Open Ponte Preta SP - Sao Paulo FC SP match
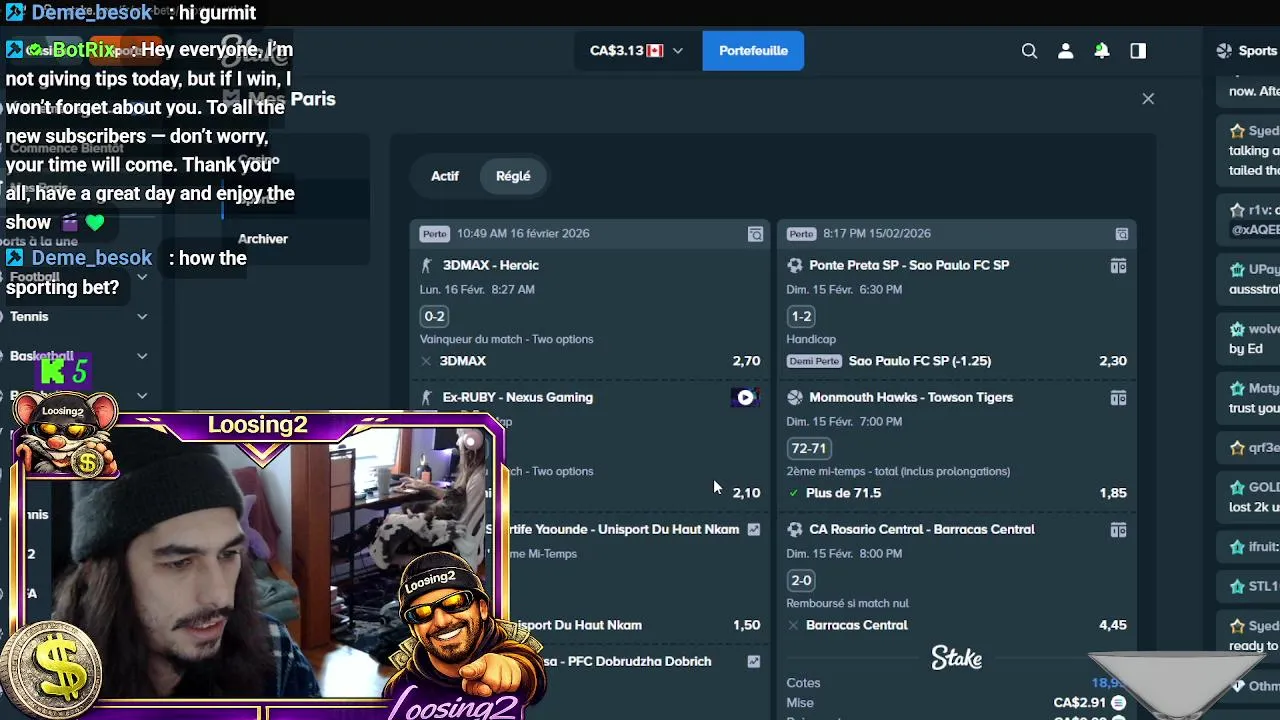Image resolution: width=1280 pixels, height=720 pixels. point(909,266)
